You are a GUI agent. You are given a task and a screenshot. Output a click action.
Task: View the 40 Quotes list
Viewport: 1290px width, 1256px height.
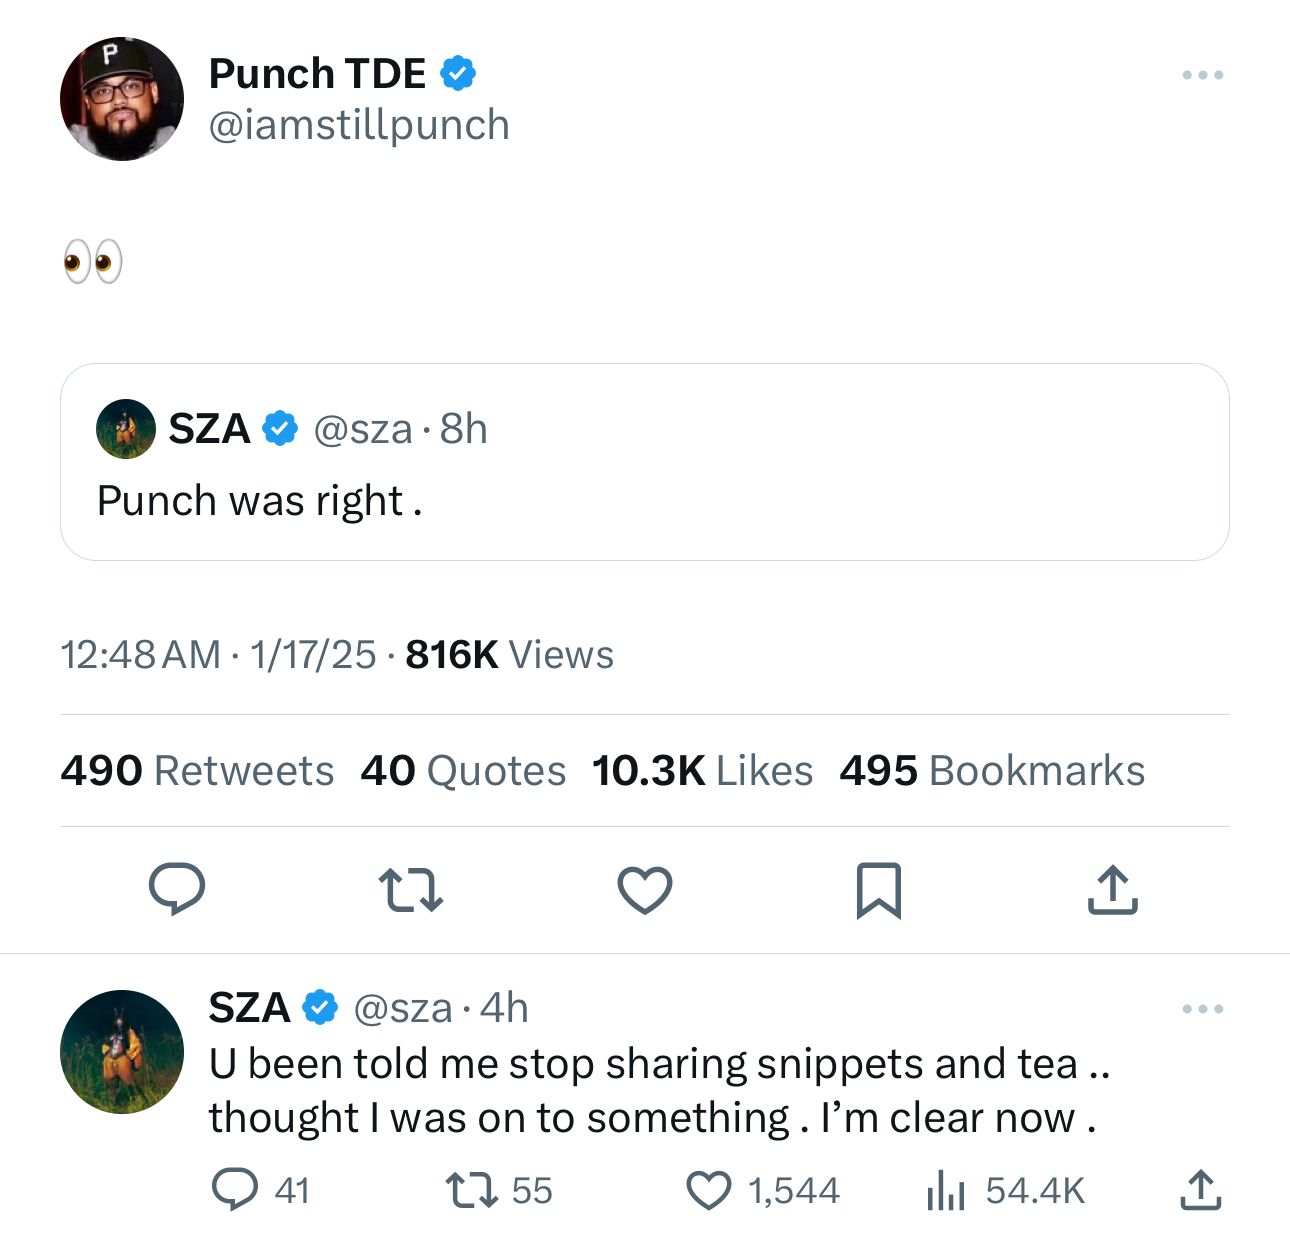coord(463,771)
